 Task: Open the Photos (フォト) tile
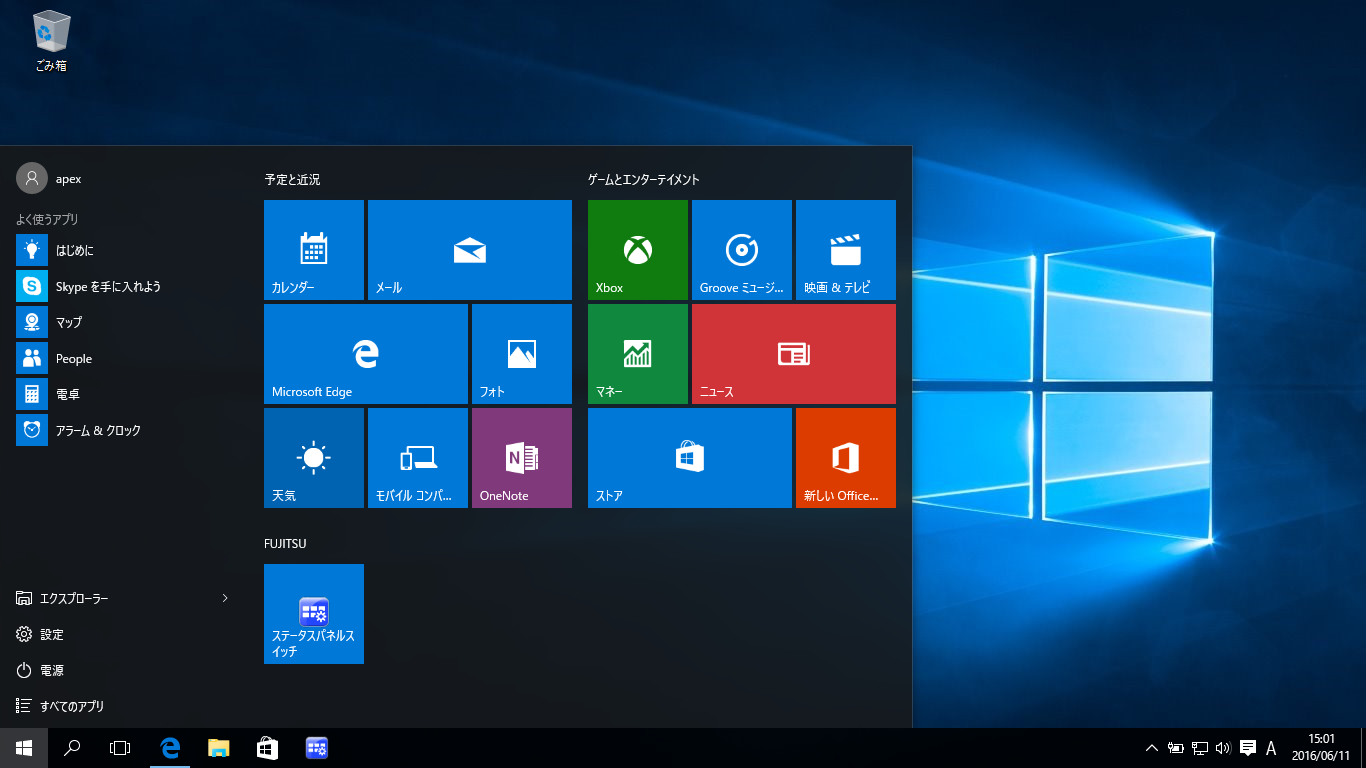tap(522, 354)
